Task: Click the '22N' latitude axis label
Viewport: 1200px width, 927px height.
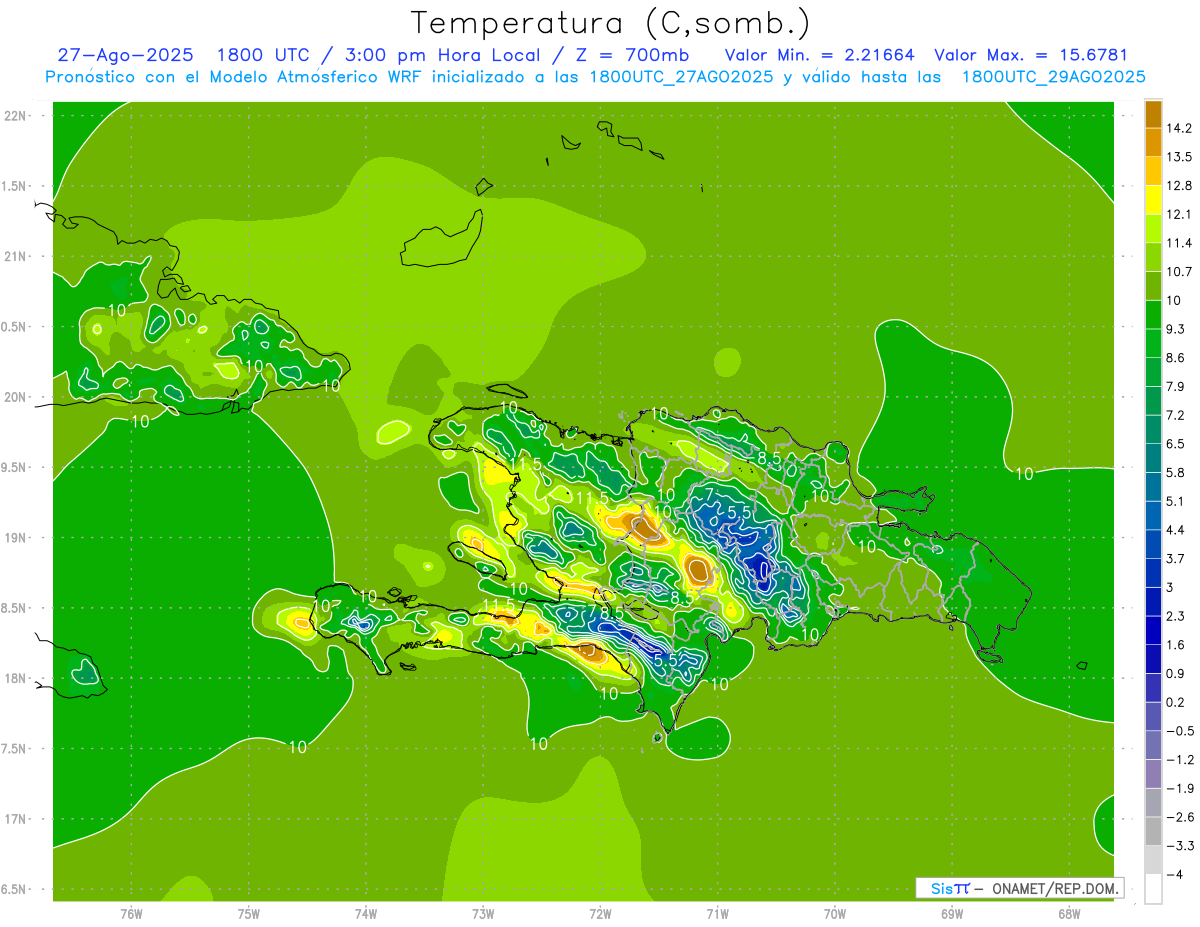Action: 16,116
